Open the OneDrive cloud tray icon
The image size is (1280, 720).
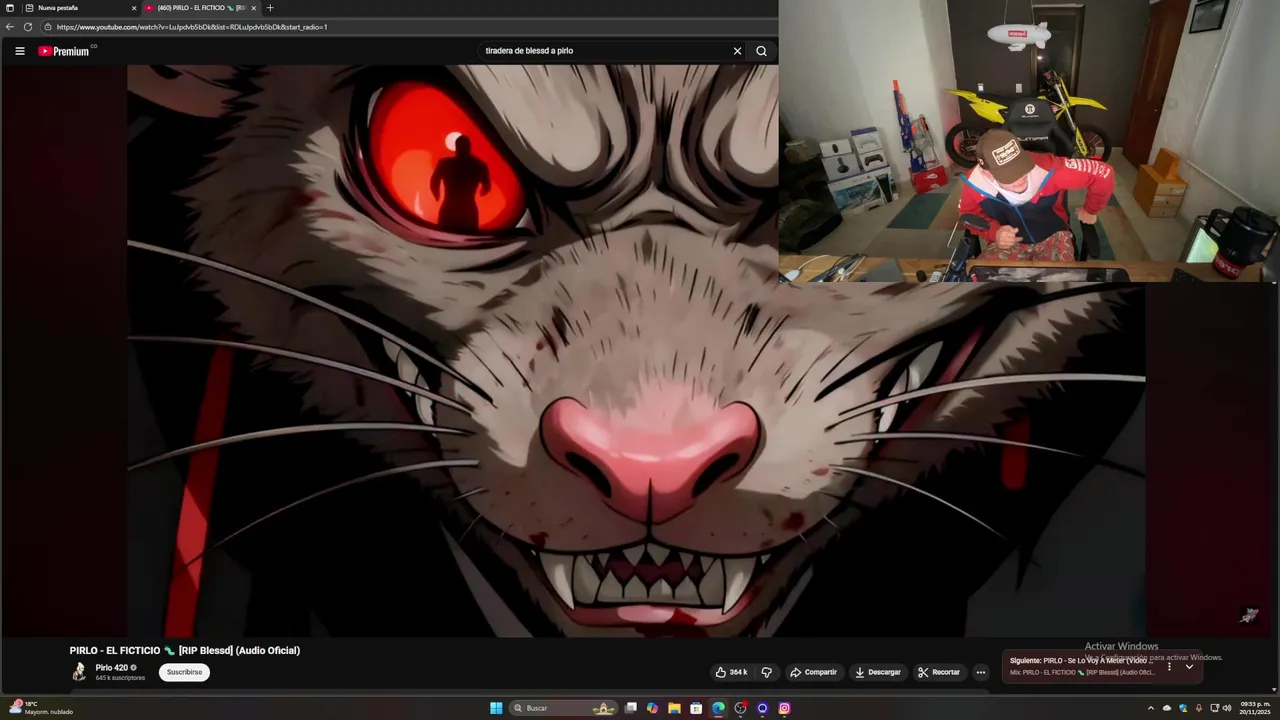(1167, 708)
